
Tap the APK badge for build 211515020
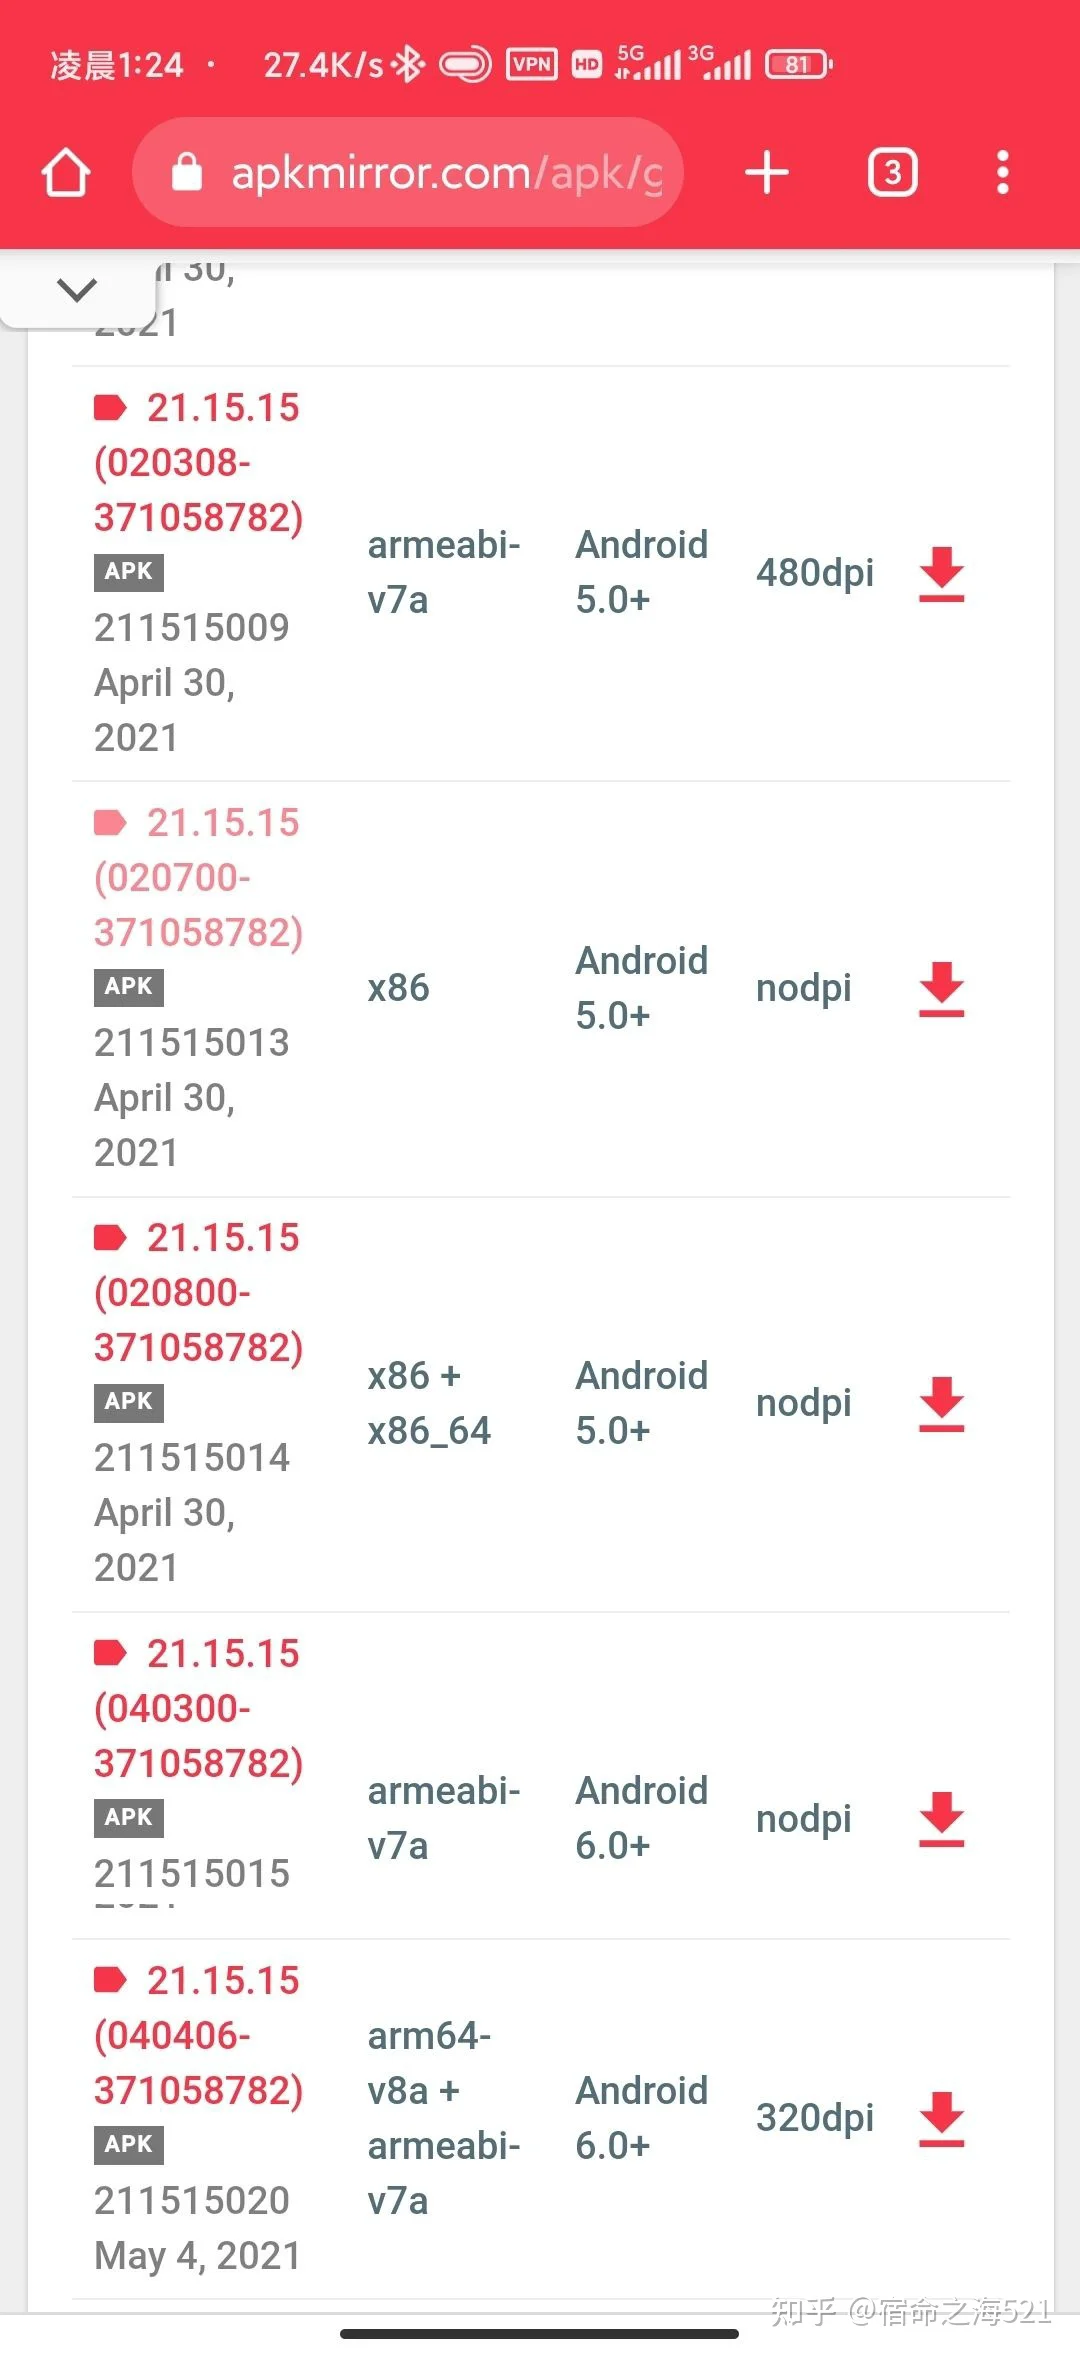point(129,2144)
